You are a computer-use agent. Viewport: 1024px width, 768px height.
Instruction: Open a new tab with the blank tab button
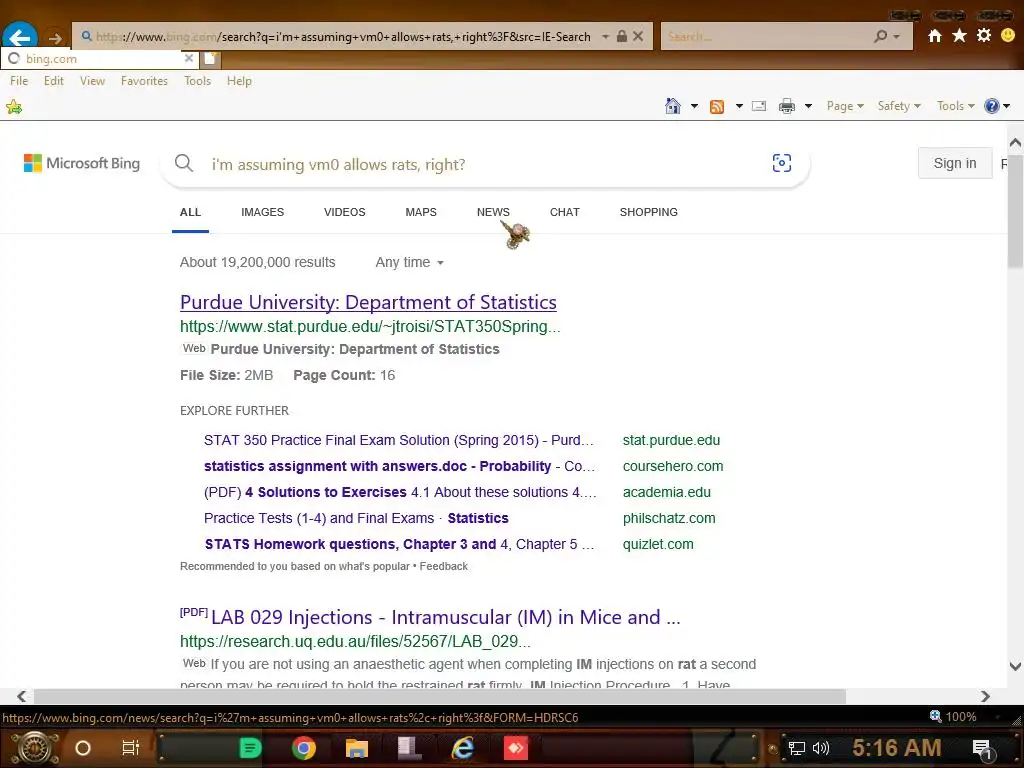tap(211, 59)
